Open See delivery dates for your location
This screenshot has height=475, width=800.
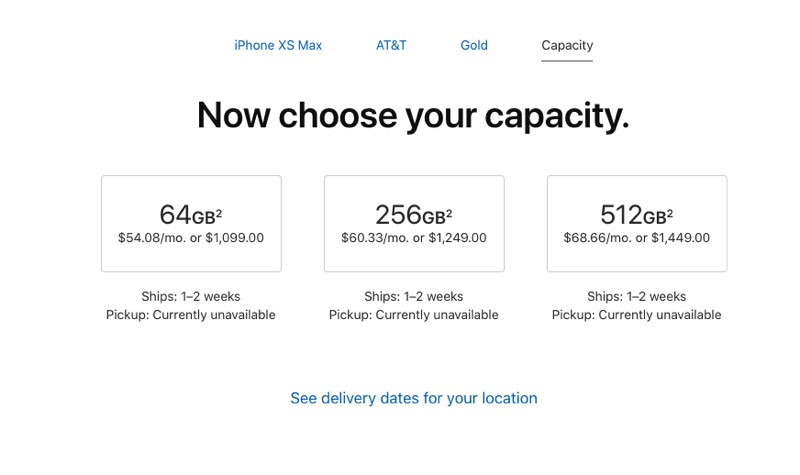(414, 398)
